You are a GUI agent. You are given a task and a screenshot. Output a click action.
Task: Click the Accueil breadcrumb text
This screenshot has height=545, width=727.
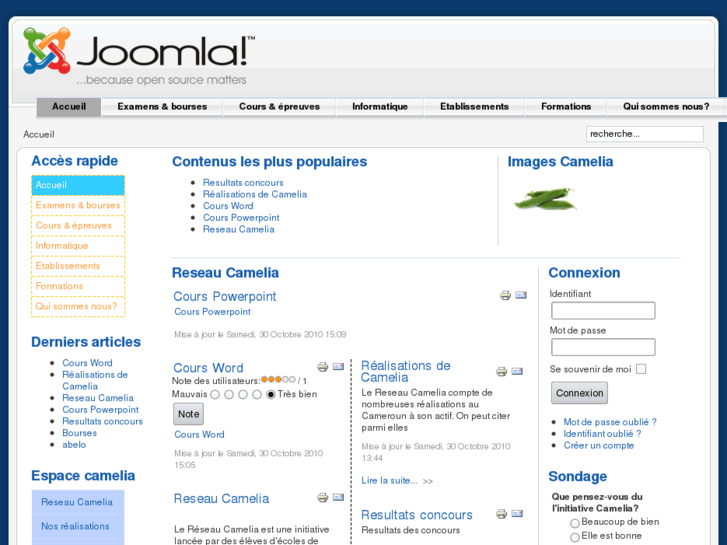39,135
